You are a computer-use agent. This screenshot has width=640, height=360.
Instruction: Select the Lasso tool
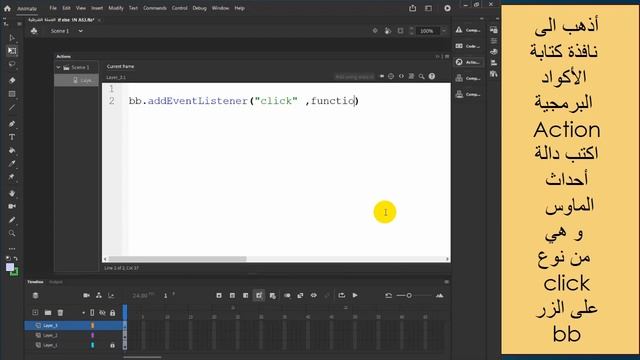click(12, 64)
